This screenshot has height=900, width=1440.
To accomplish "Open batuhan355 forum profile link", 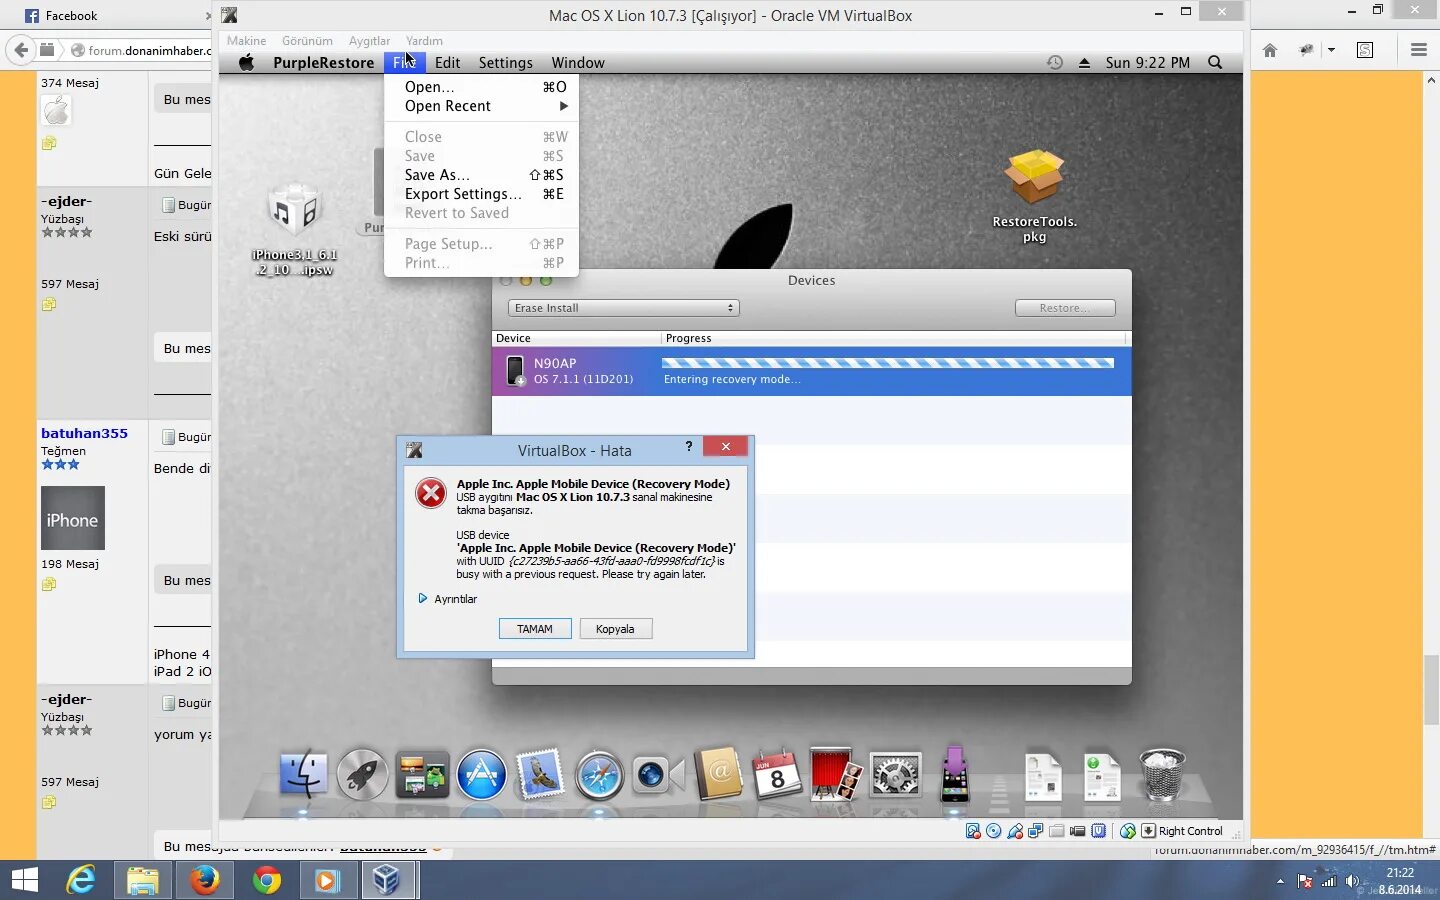I will (x=84, y=433).
